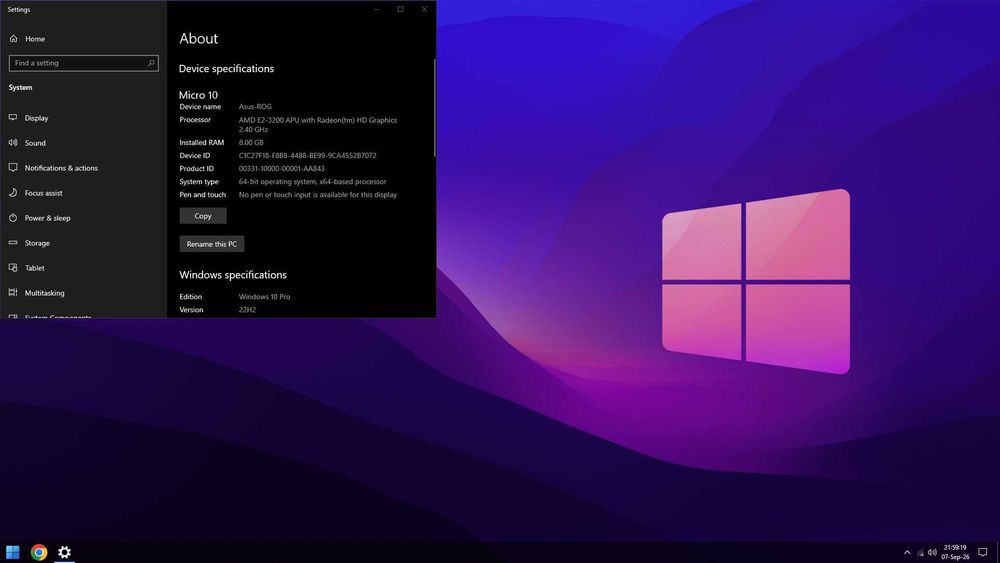Open the Action Center notifications icon
The height and width of the screenshot is (563, 1000).
(983, 552)
